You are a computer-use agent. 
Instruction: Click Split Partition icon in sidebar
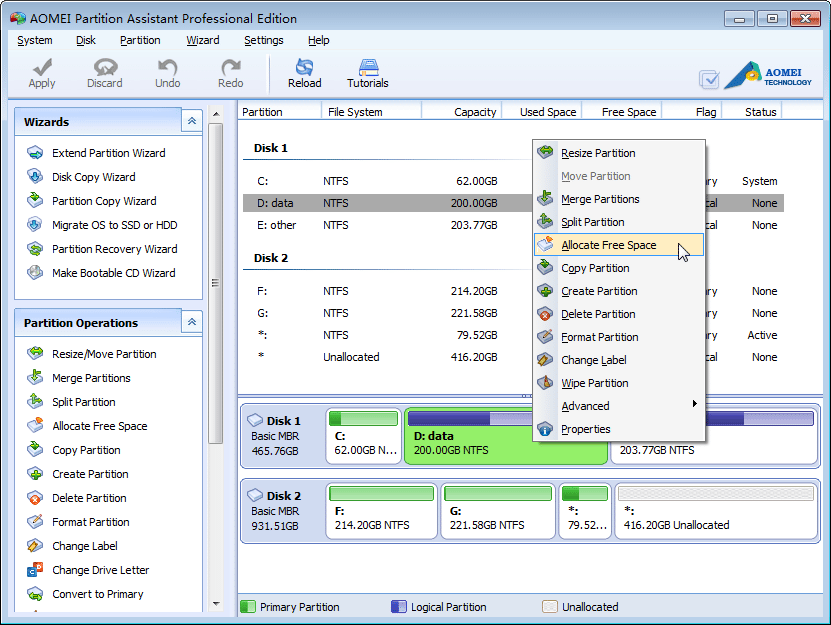[35, 402]
